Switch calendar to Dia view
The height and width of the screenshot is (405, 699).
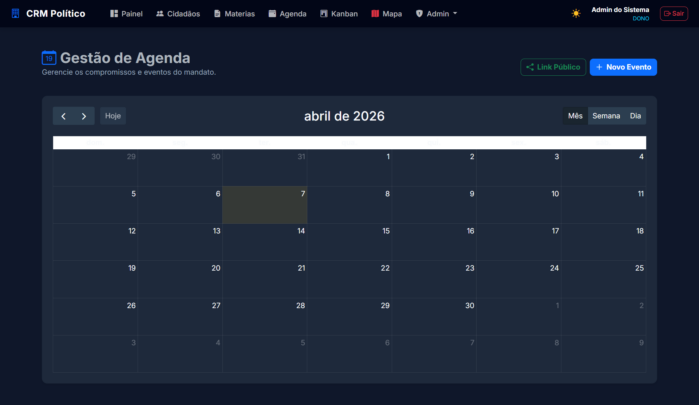tap(635, 116)
